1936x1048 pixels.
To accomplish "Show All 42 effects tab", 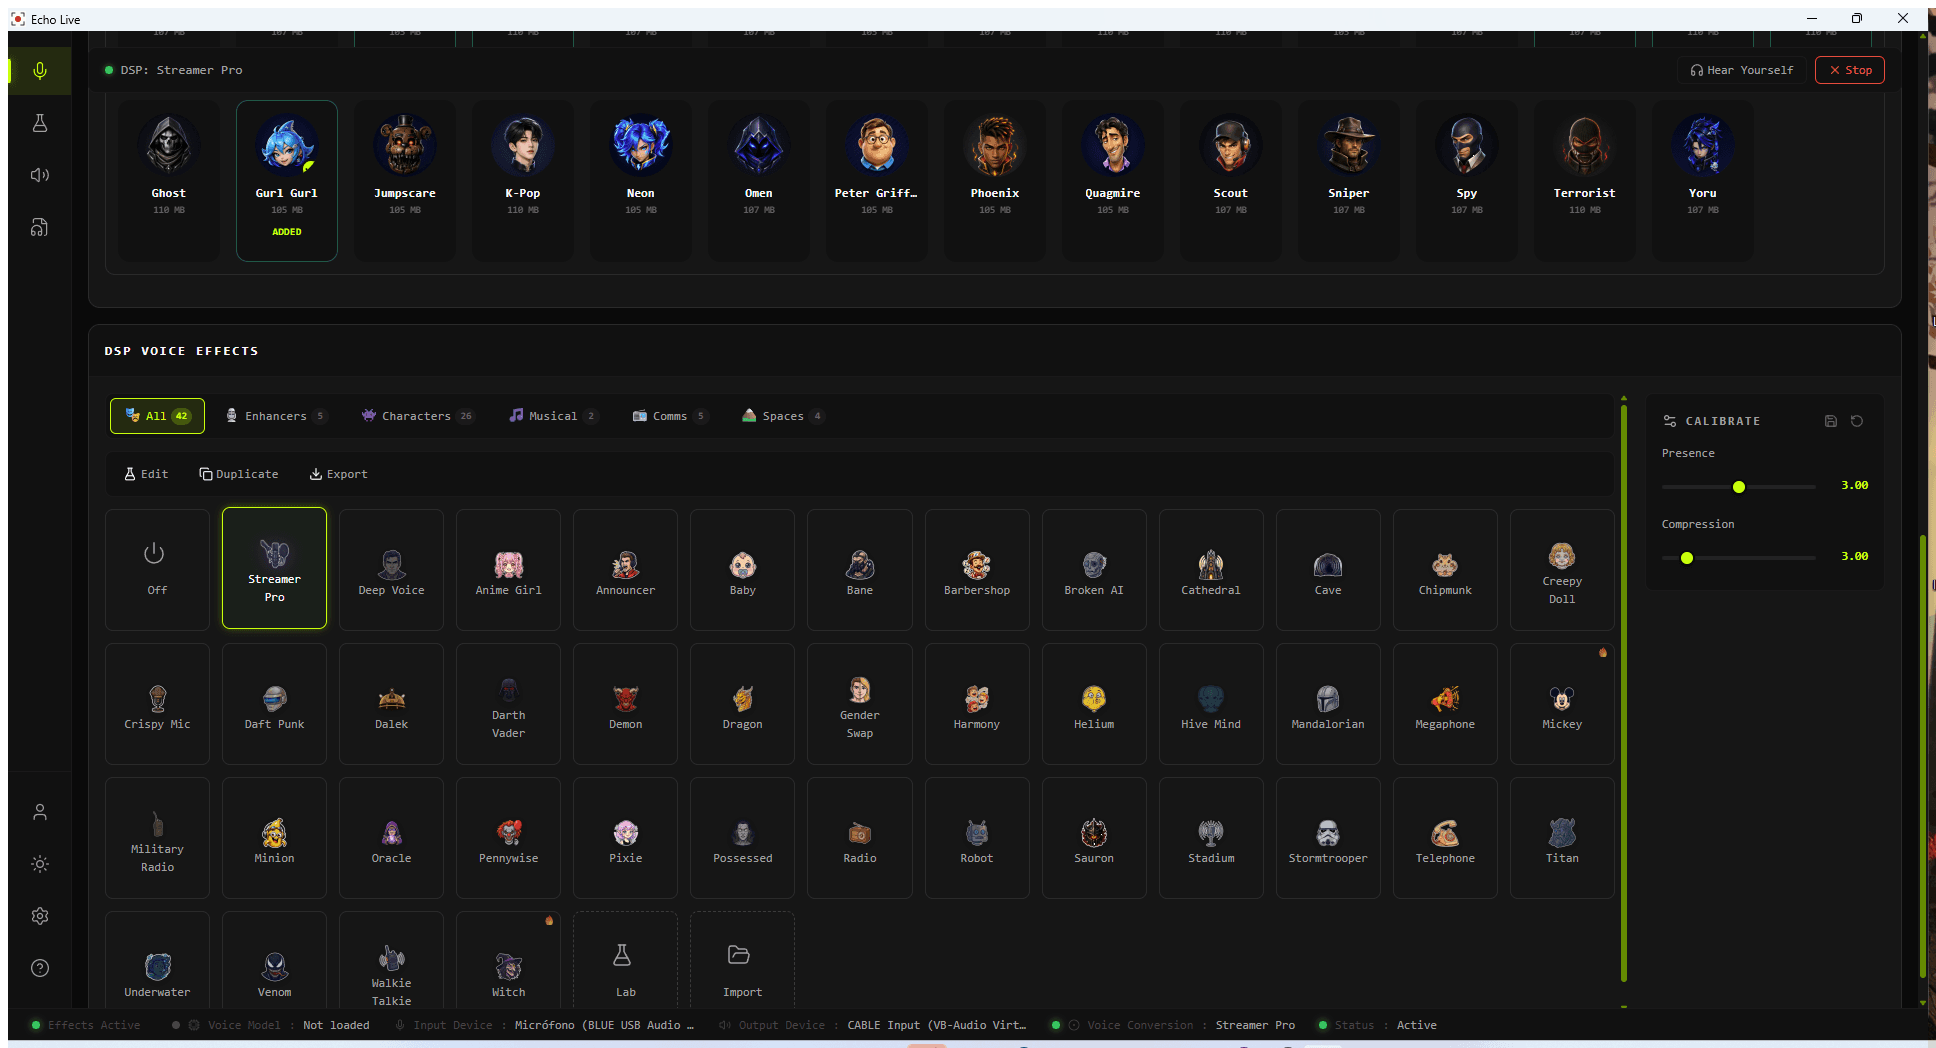I will coord(157,416).
